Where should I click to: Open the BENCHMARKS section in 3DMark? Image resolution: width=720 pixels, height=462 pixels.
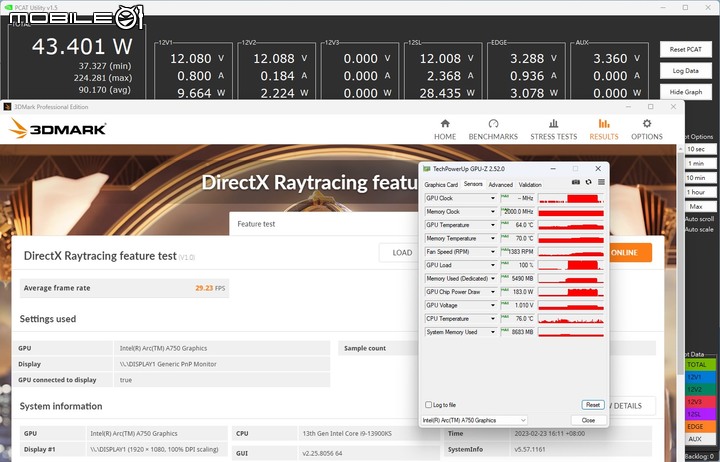point(493,130)
